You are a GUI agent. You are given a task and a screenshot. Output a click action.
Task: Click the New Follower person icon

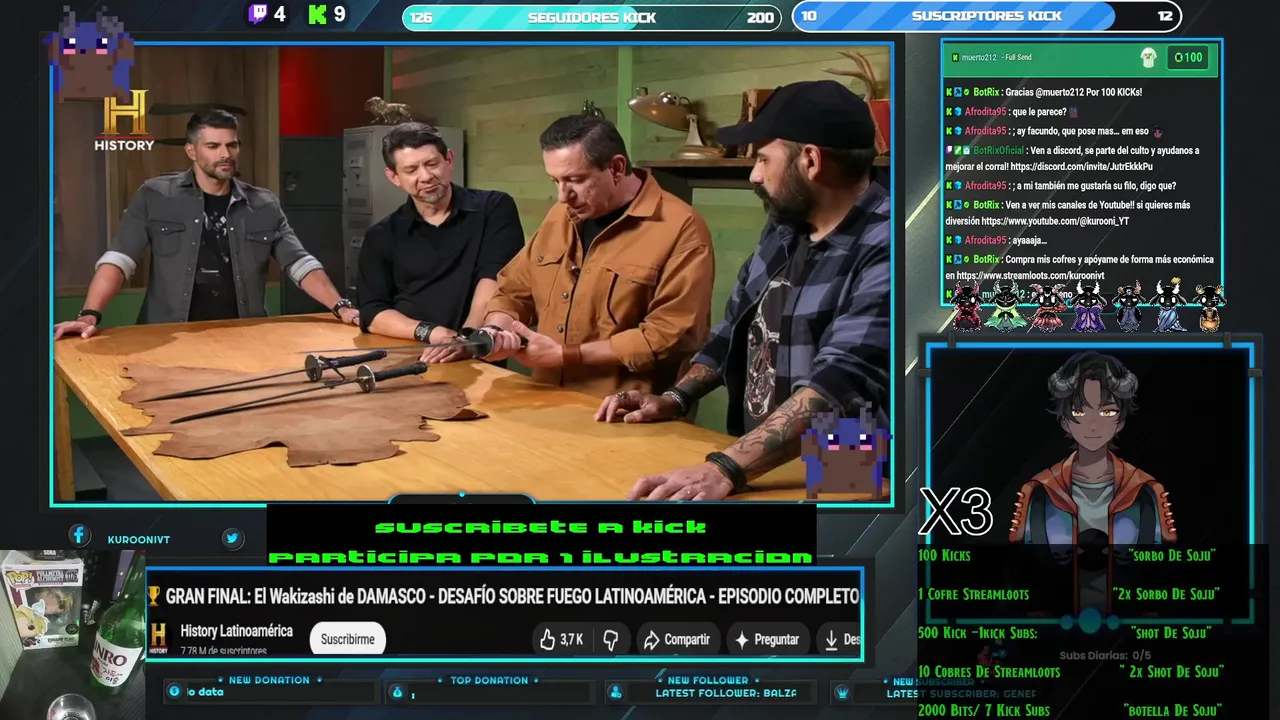click(x=616, y=692)
